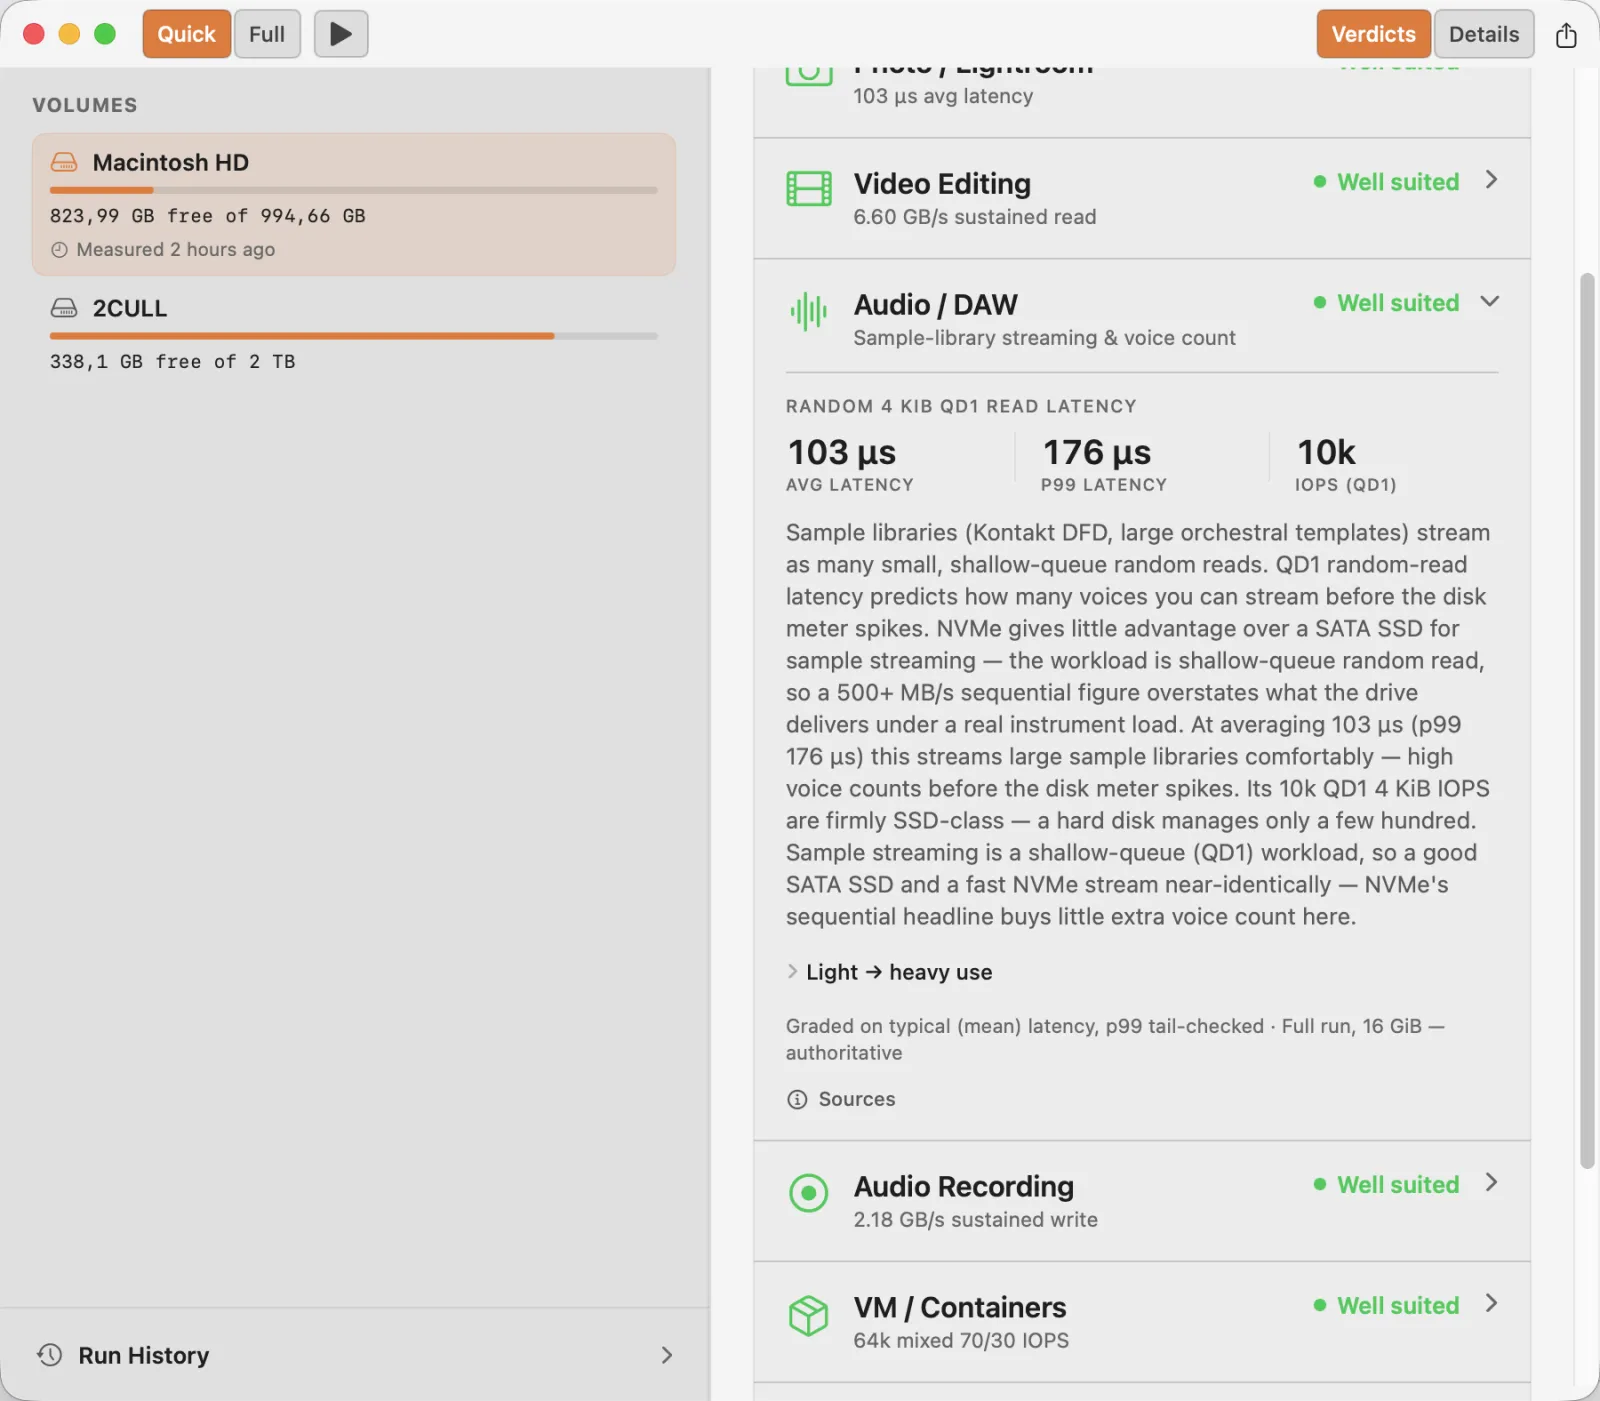
Task: Click the Macintosh HD drive icon
Action: 64,162
